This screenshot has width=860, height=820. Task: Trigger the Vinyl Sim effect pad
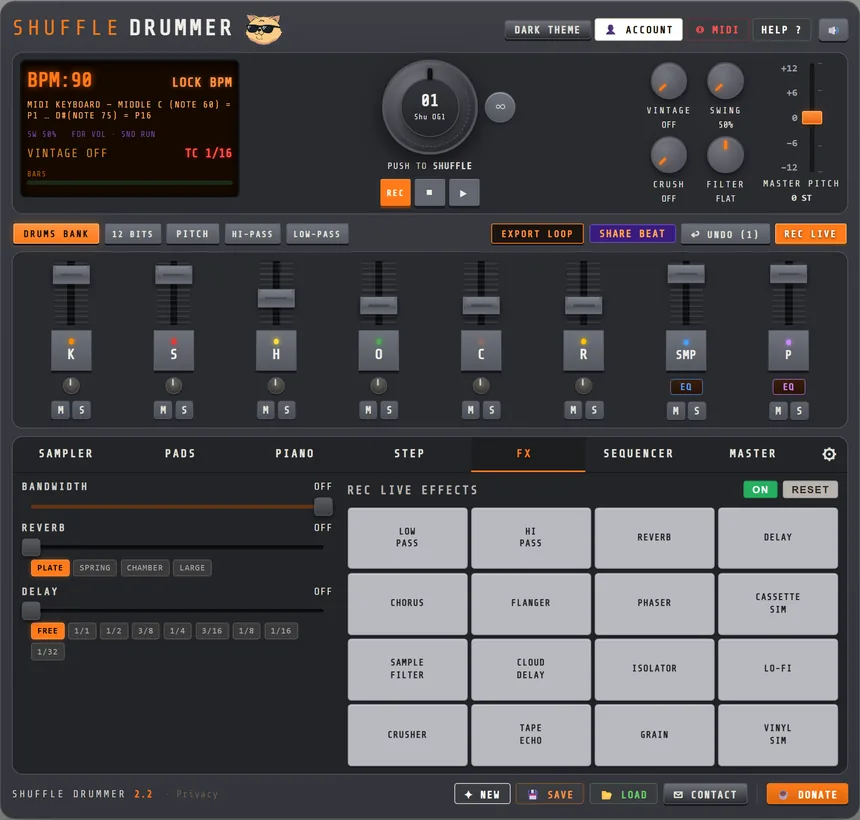coord(778,734)
